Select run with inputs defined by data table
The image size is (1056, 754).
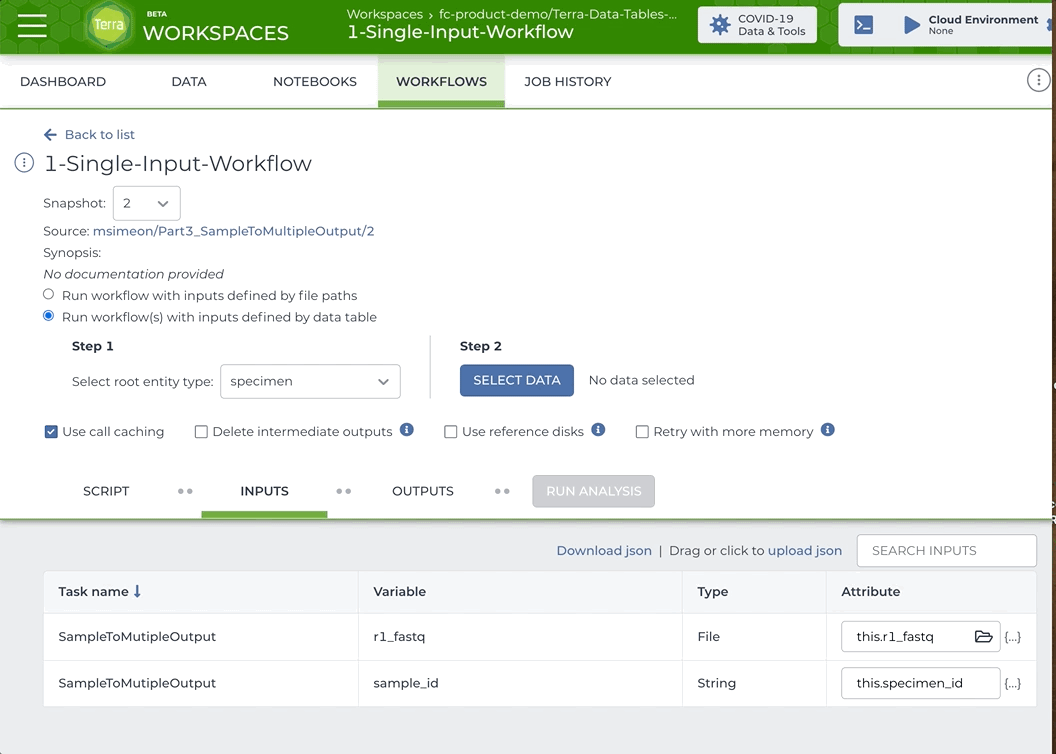[48, 316]
